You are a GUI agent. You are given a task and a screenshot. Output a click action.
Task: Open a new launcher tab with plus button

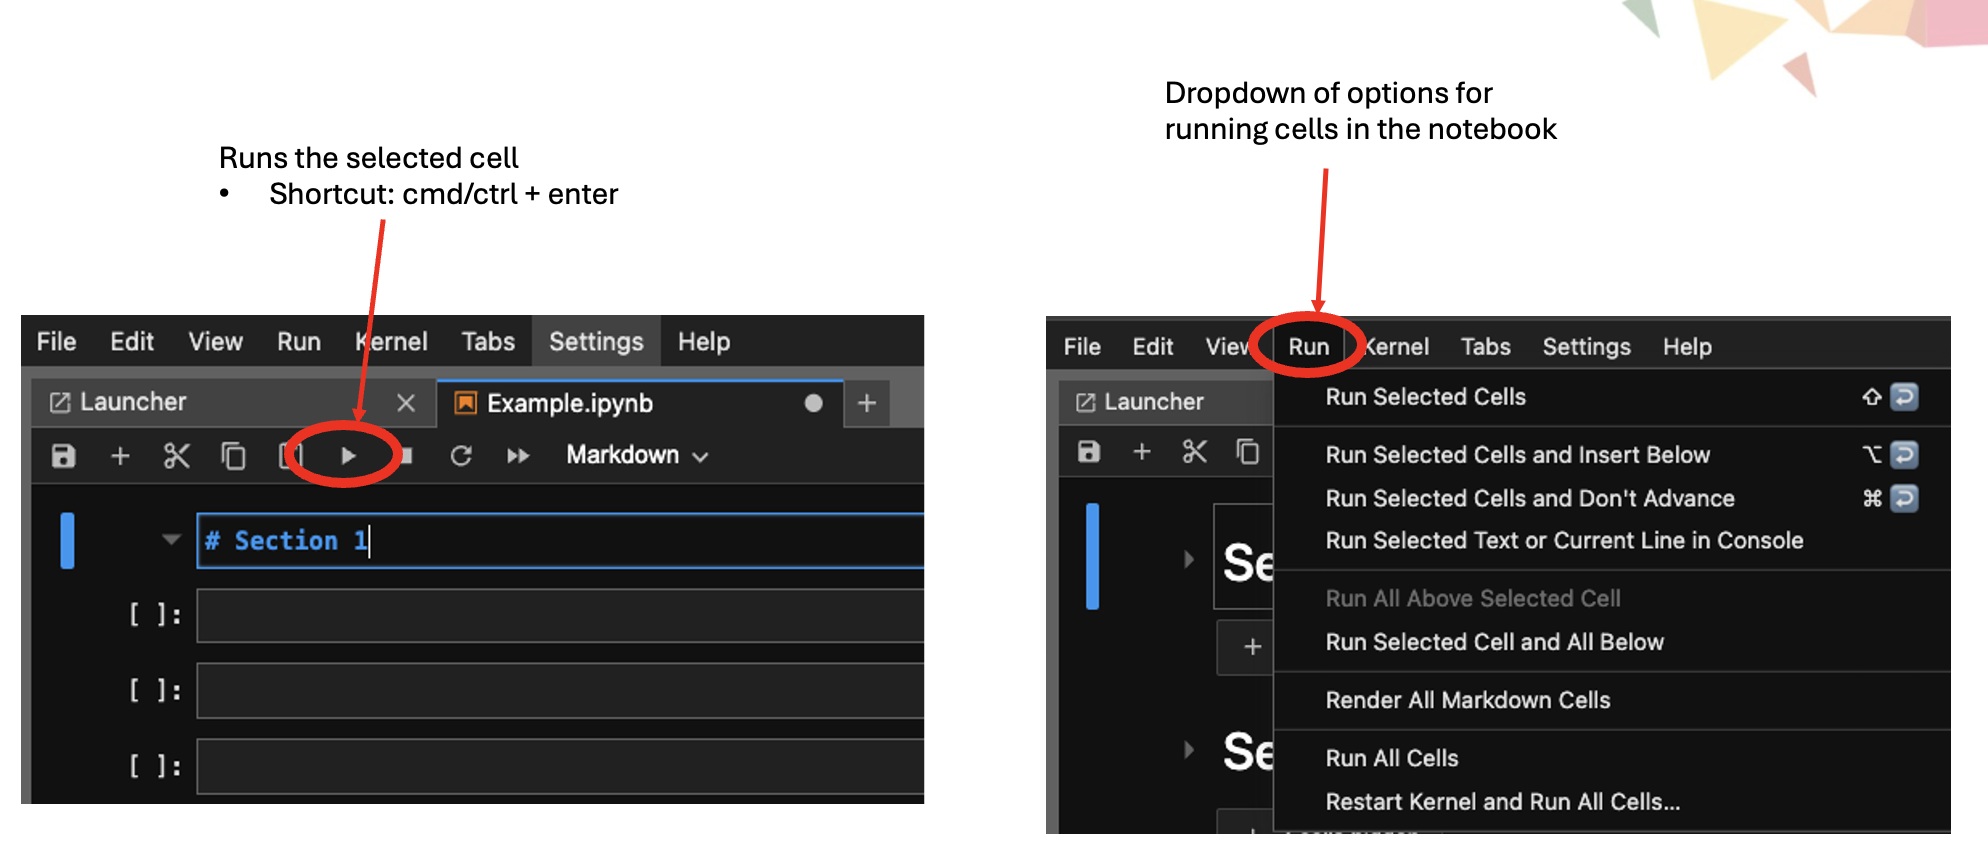coord(867,403)
